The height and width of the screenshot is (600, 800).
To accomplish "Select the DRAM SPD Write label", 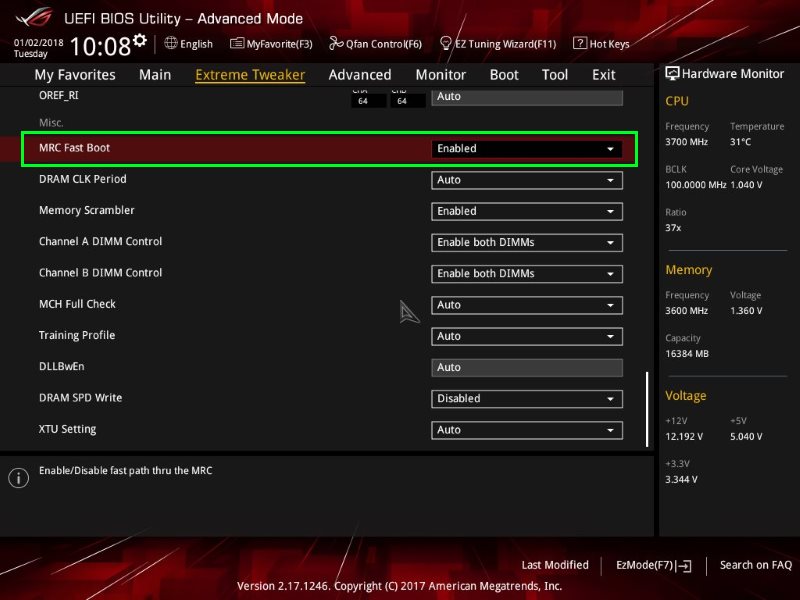I will pyautogui.click(x=81, y=398).
